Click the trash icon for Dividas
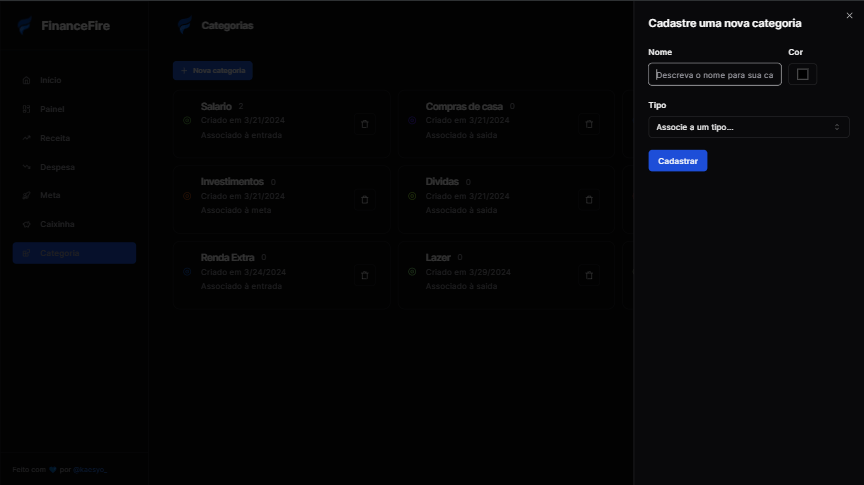 click(589, 200)
